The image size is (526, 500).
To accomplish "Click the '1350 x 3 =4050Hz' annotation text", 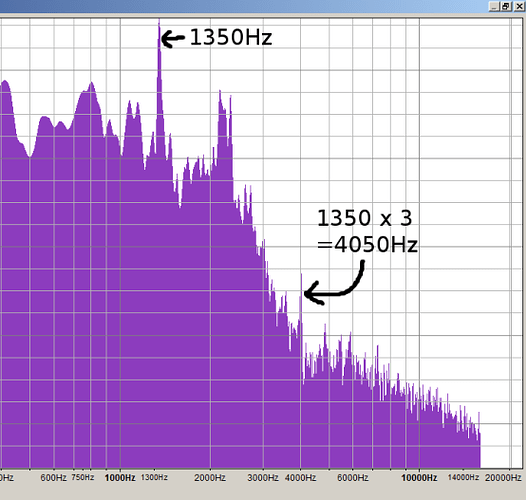I will (367, 231).
